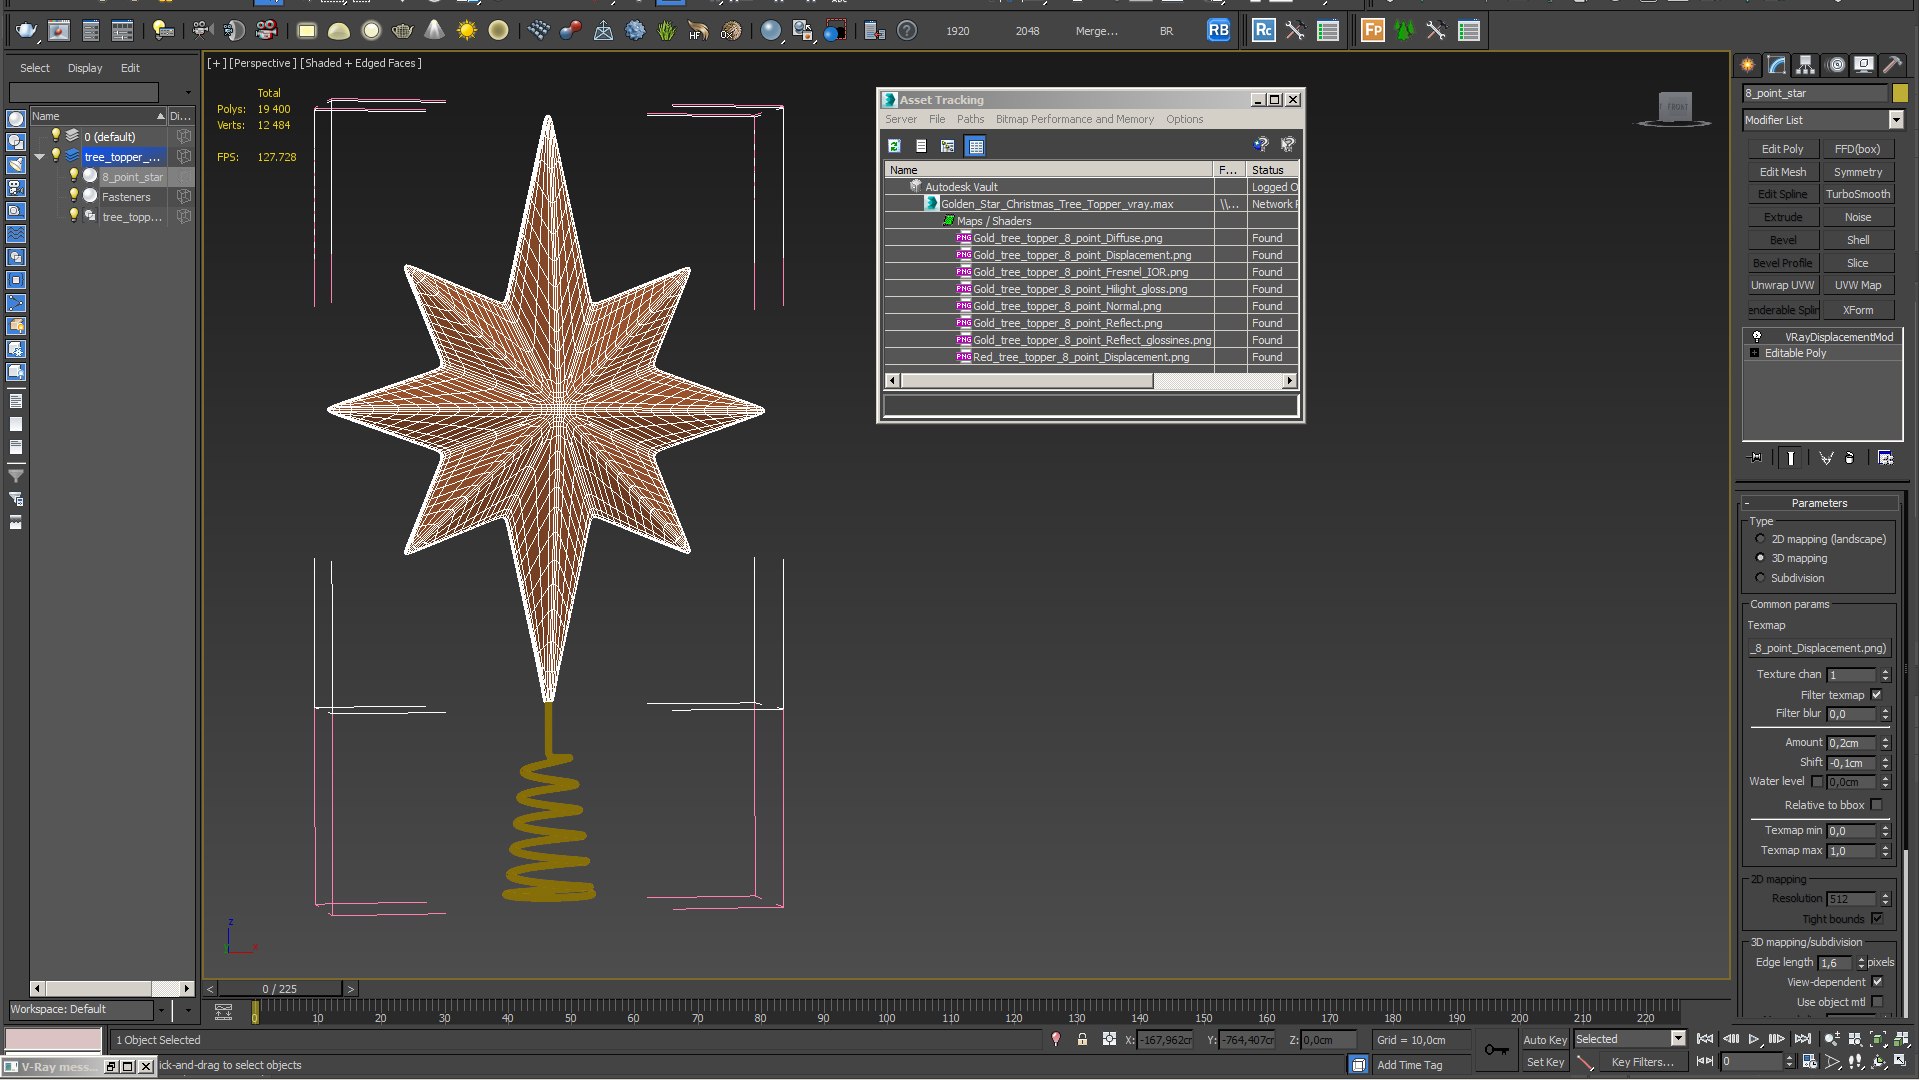This screenshot has width=1920, height=1080.
Task: Collapse the Parameters rollout
Action: click(1819, 503)
